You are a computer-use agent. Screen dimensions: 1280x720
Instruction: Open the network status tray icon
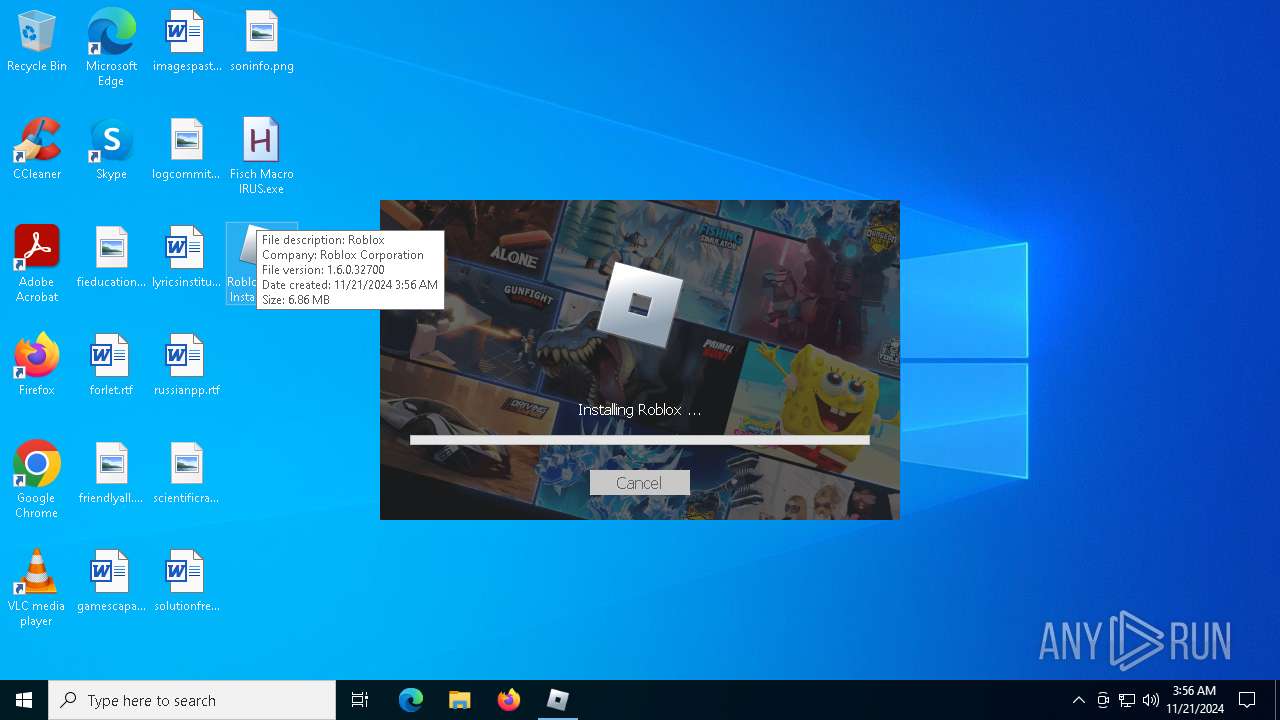click(x=1127, y=700)
